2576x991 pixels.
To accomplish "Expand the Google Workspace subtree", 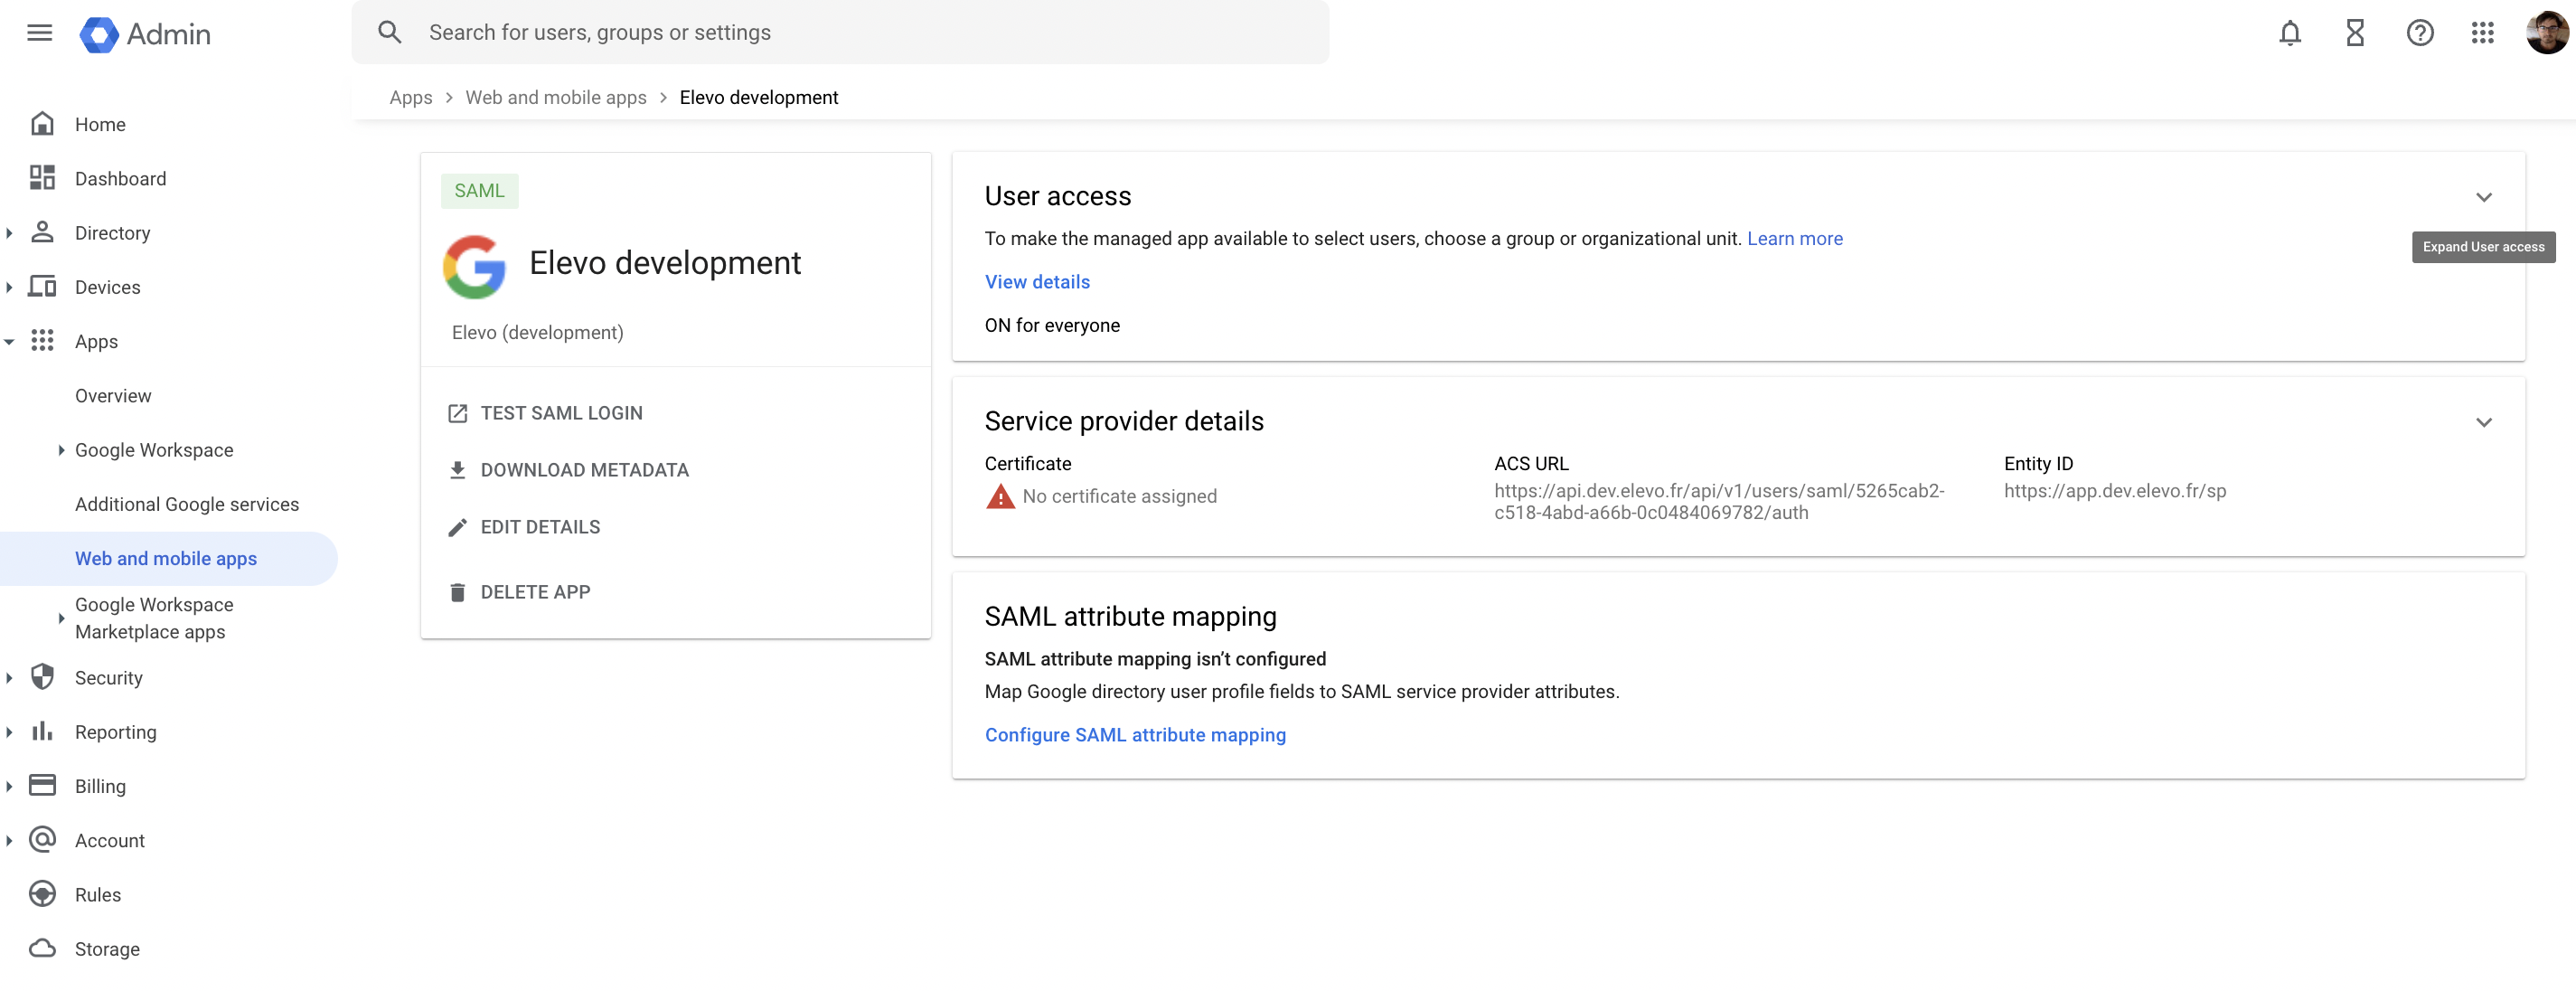I will (61, 450).
